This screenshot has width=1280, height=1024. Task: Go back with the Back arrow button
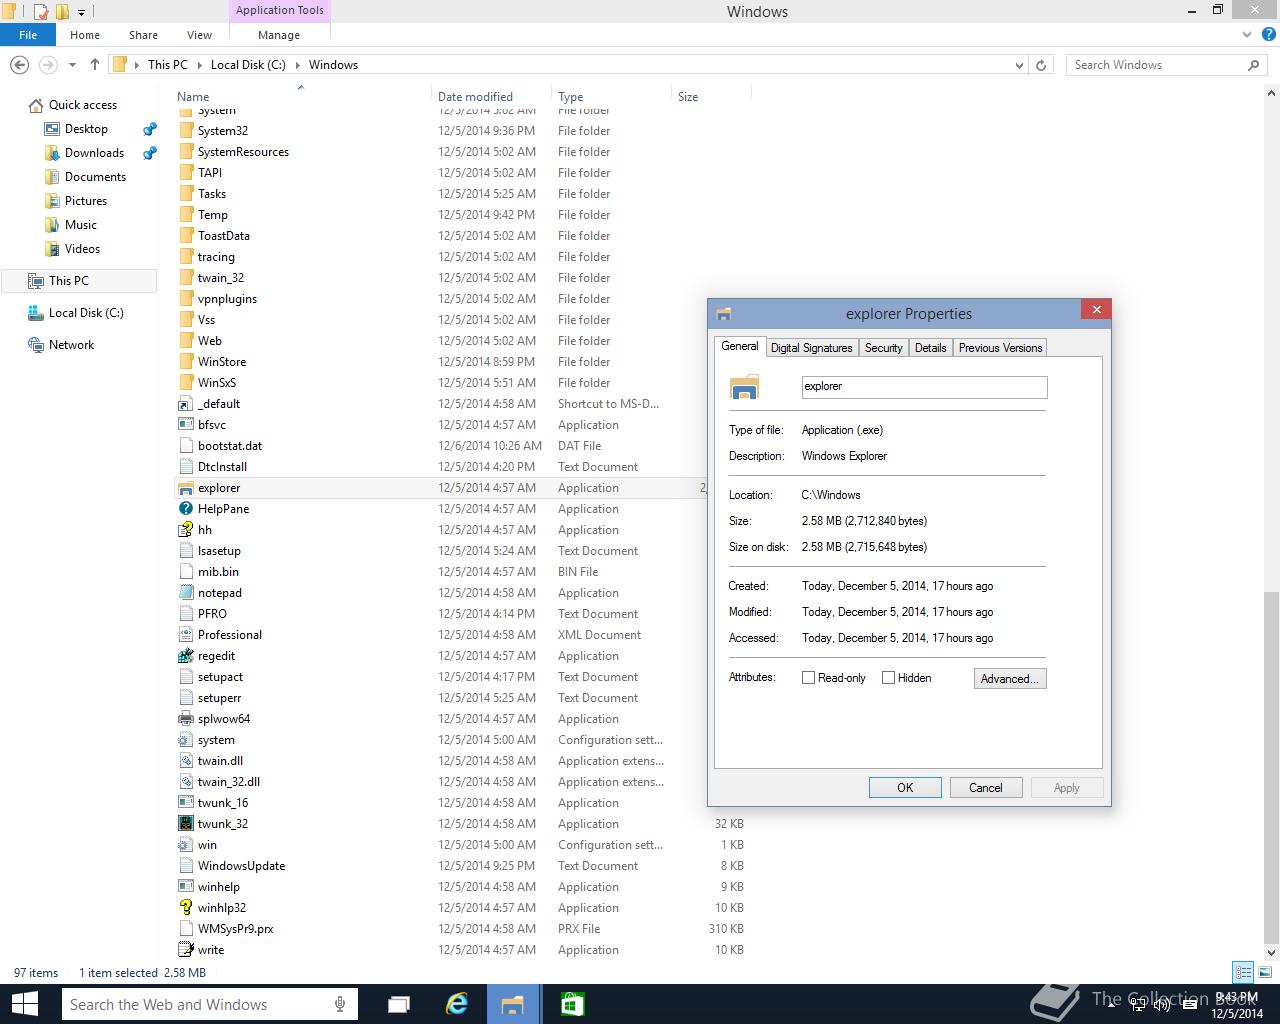(x=19, y=65)
